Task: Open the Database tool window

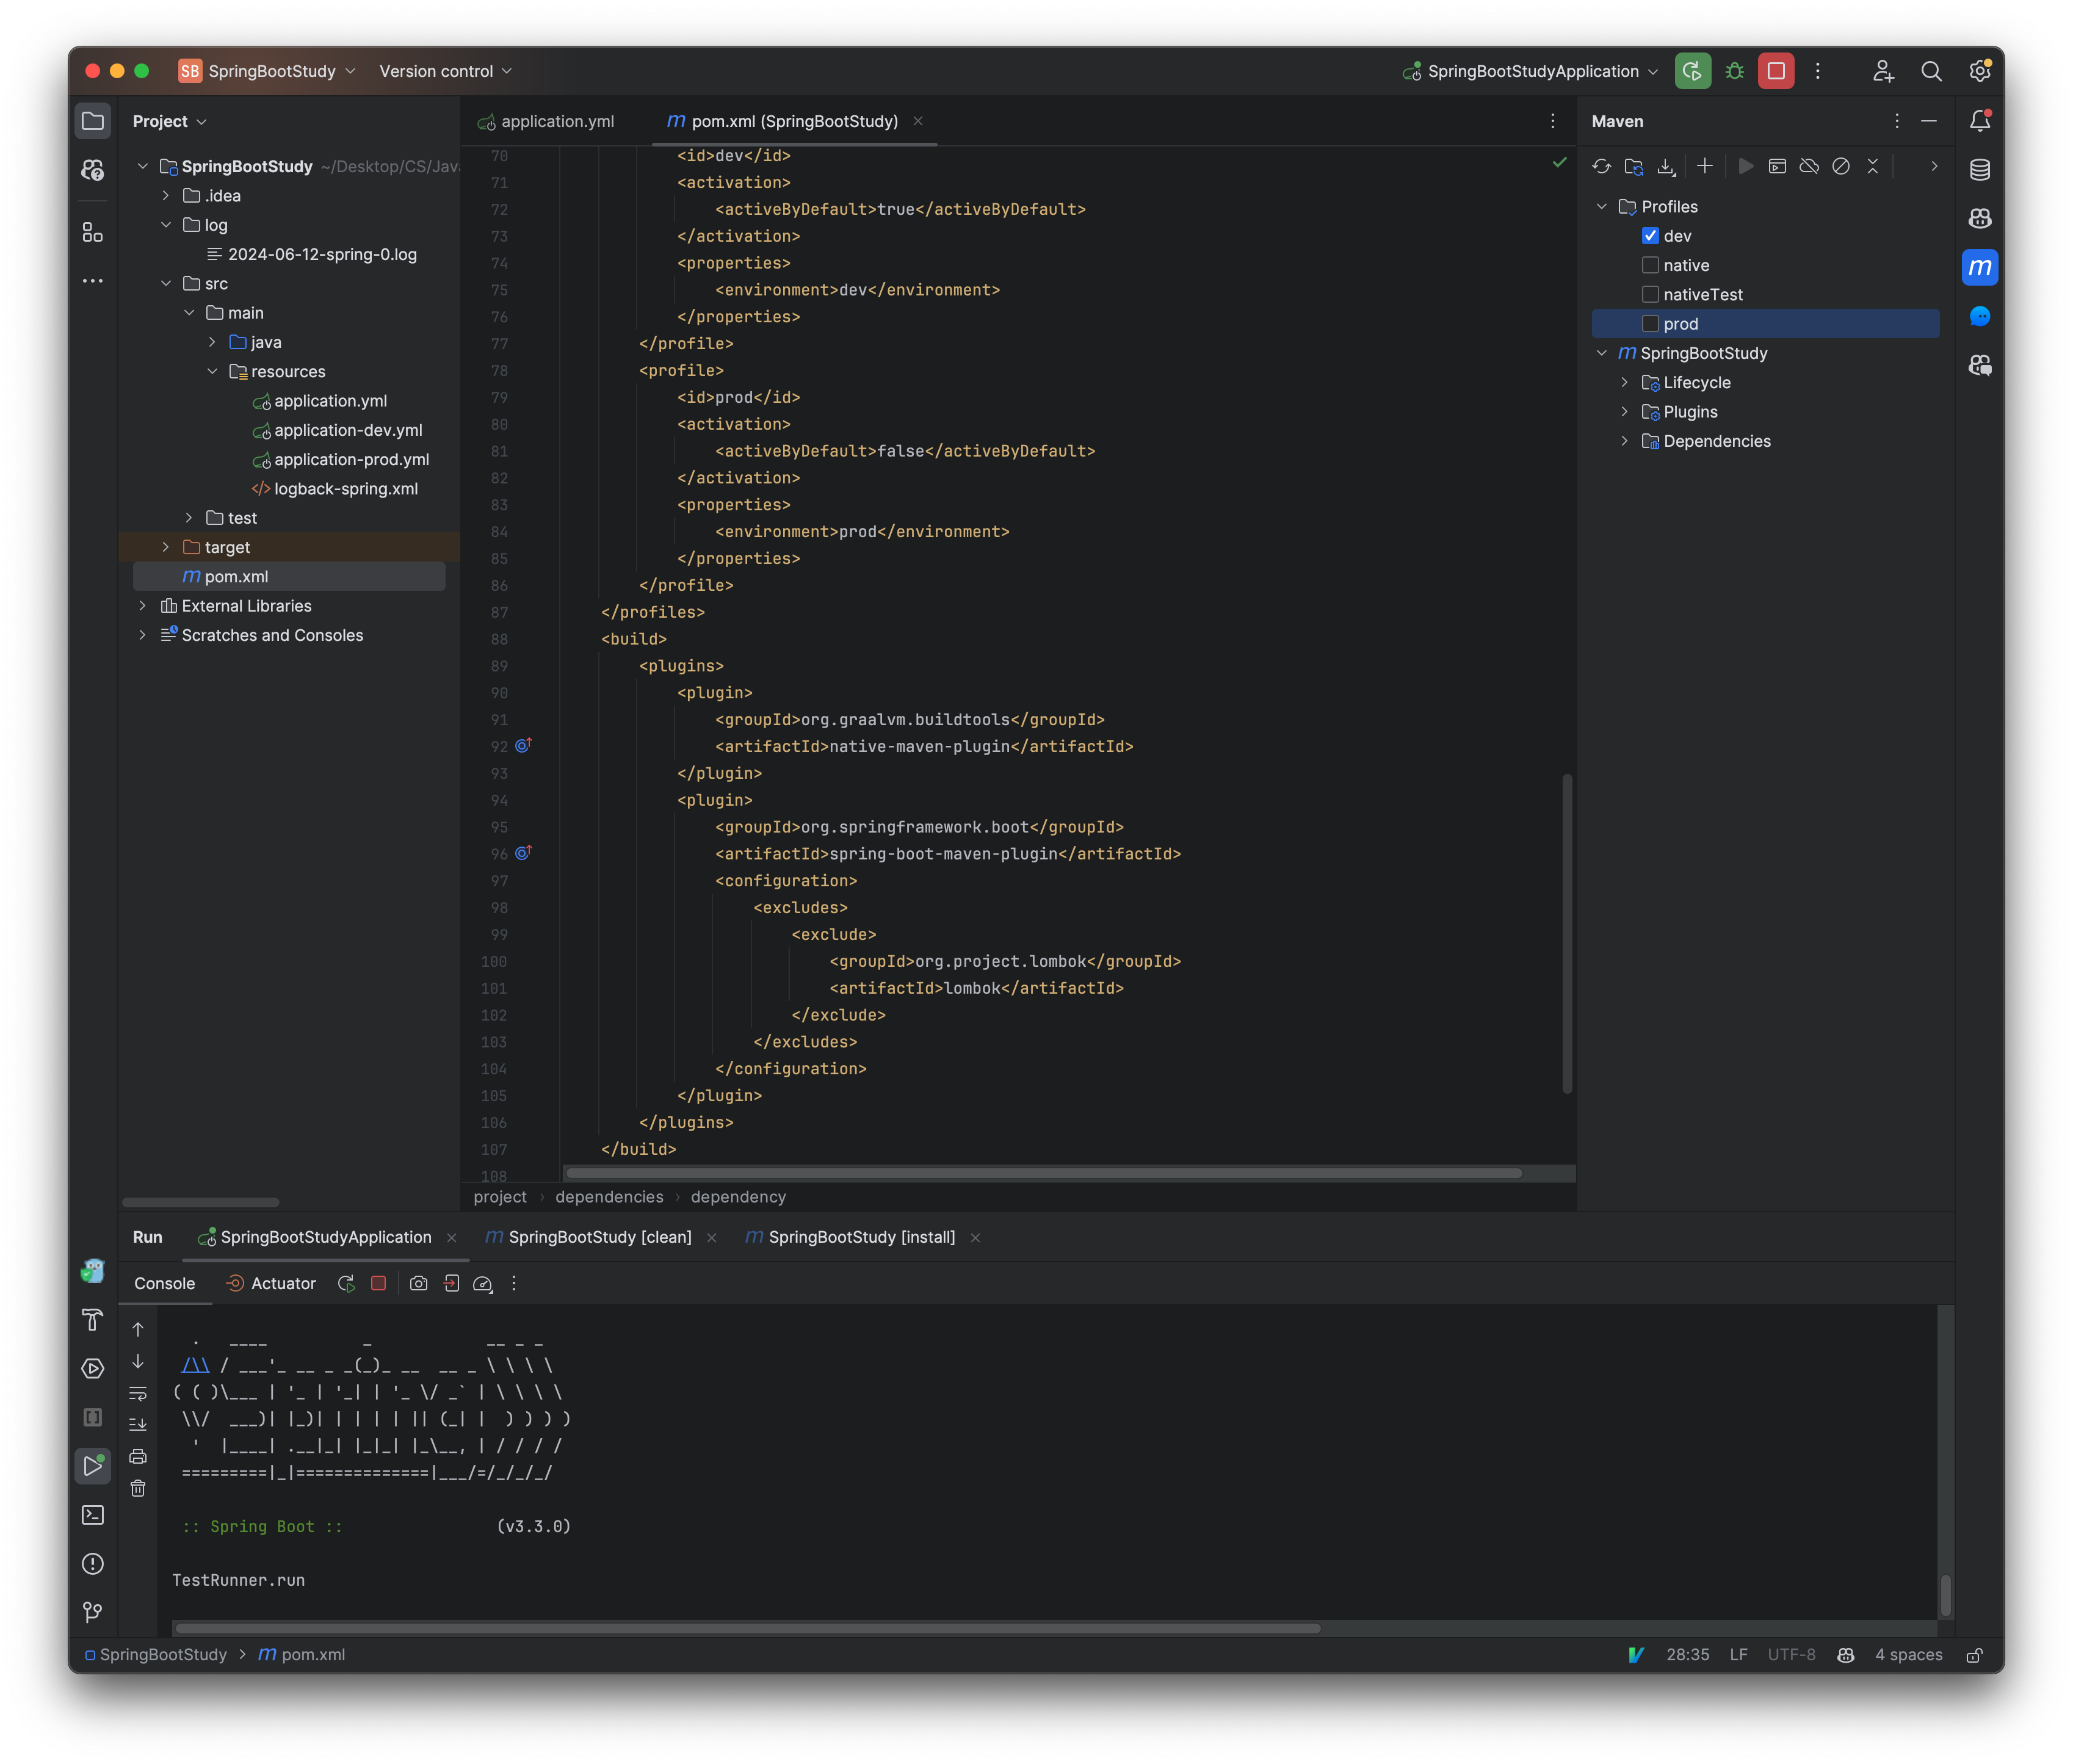Action: click(x=1980, y=170)
